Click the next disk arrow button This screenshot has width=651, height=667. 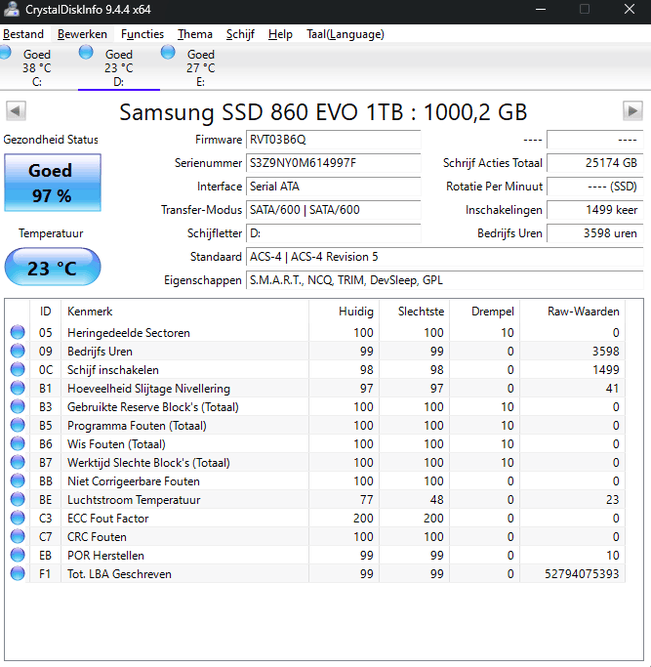pyautogui.click(x=633, y=111)
